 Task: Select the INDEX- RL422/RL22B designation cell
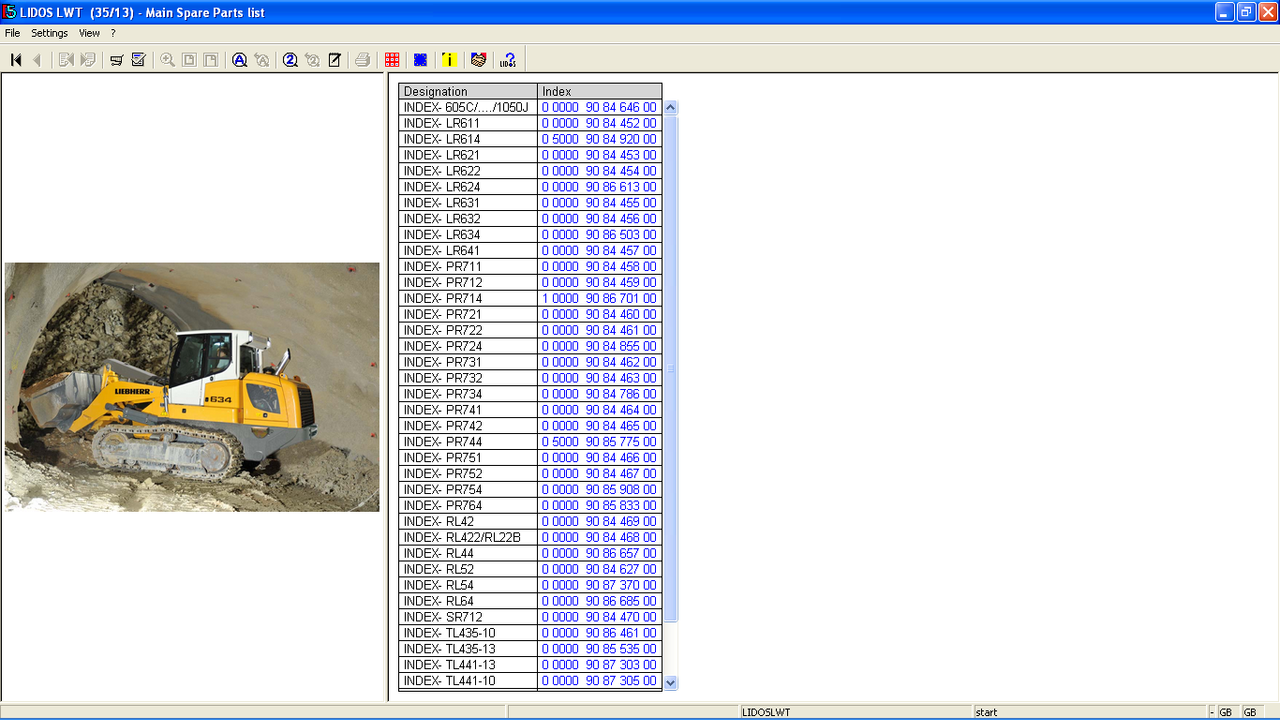pyautogui.click(x=468, y=538)
